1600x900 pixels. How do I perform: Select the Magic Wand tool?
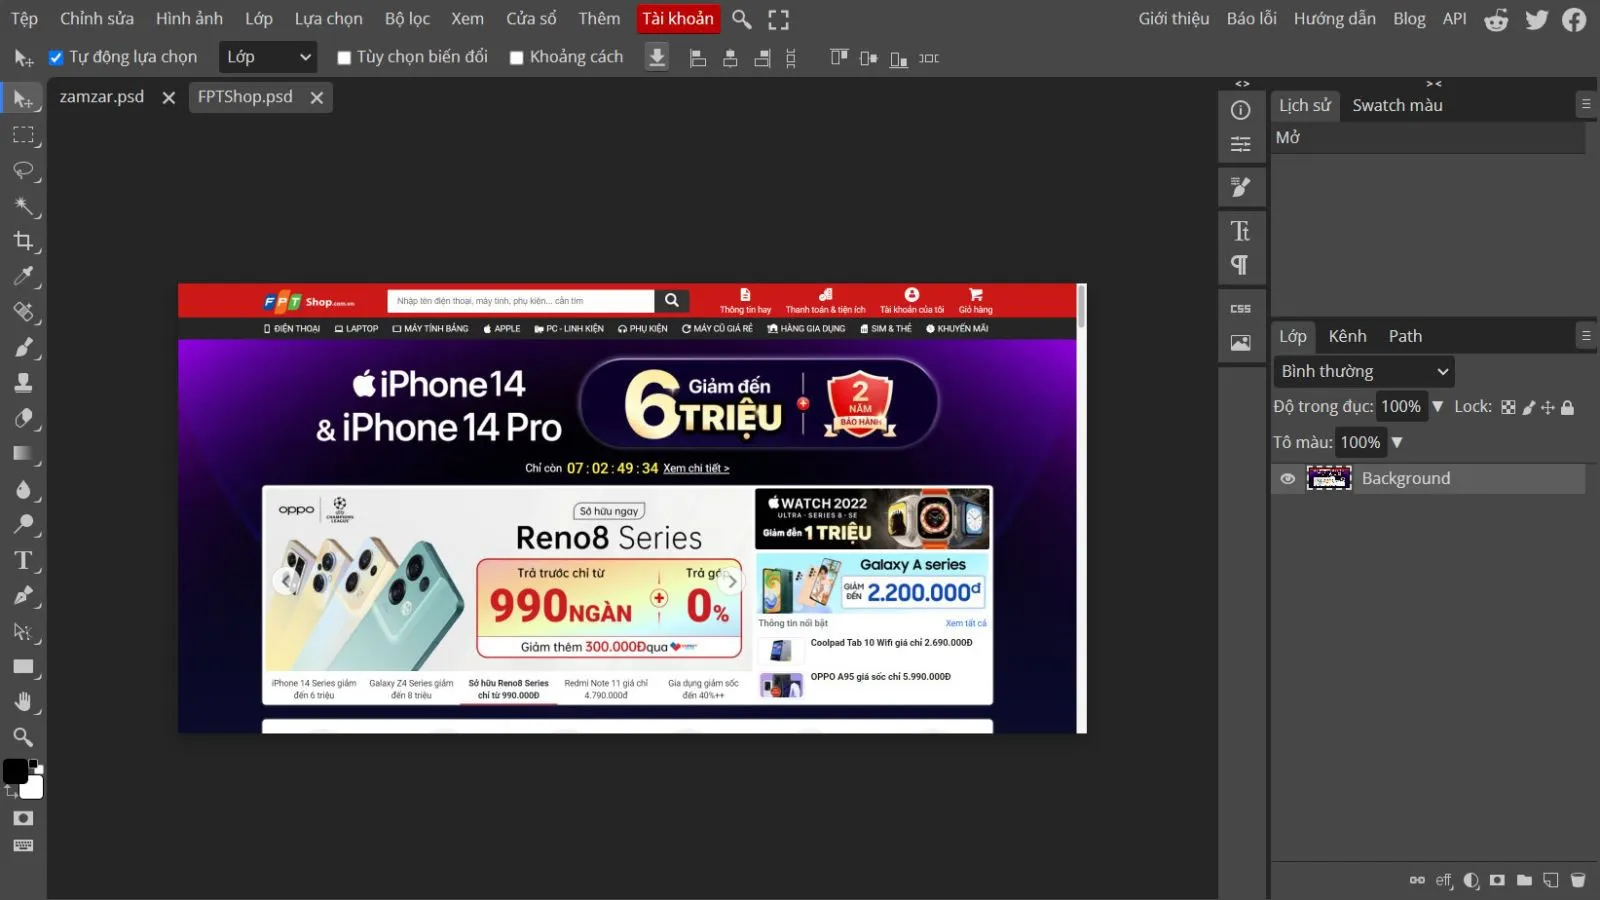23,206
